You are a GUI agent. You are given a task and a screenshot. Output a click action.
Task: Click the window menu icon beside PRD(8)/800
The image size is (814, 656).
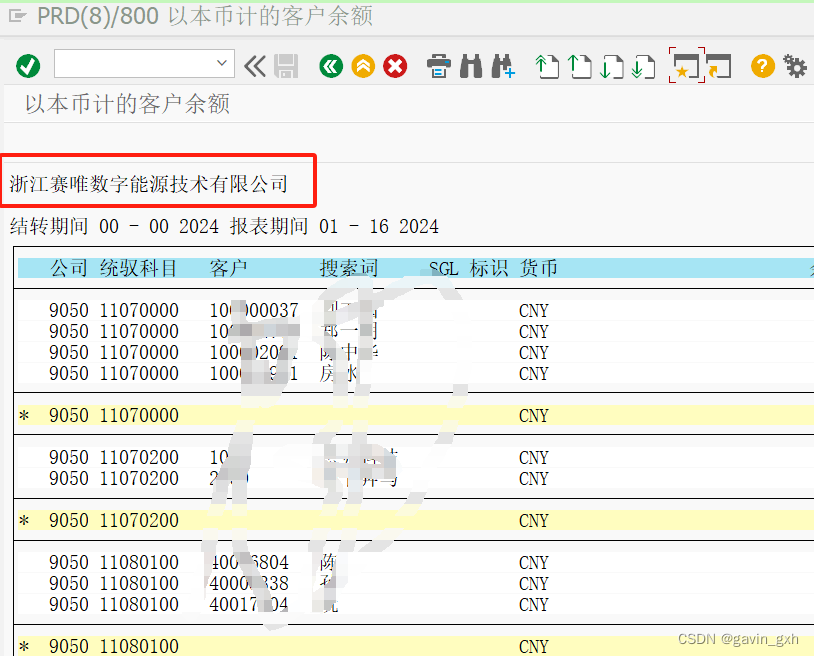tap(17, 16)
